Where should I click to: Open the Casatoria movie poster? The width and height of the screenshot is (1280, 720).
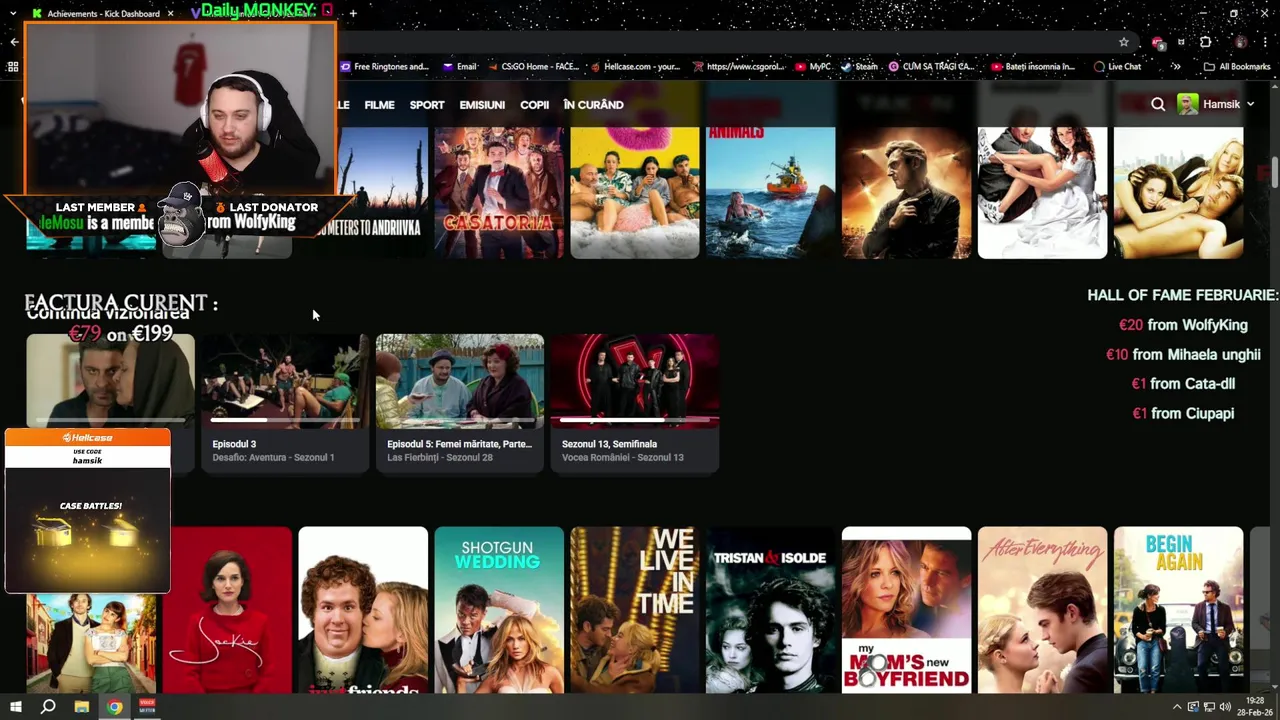point(499,192)
